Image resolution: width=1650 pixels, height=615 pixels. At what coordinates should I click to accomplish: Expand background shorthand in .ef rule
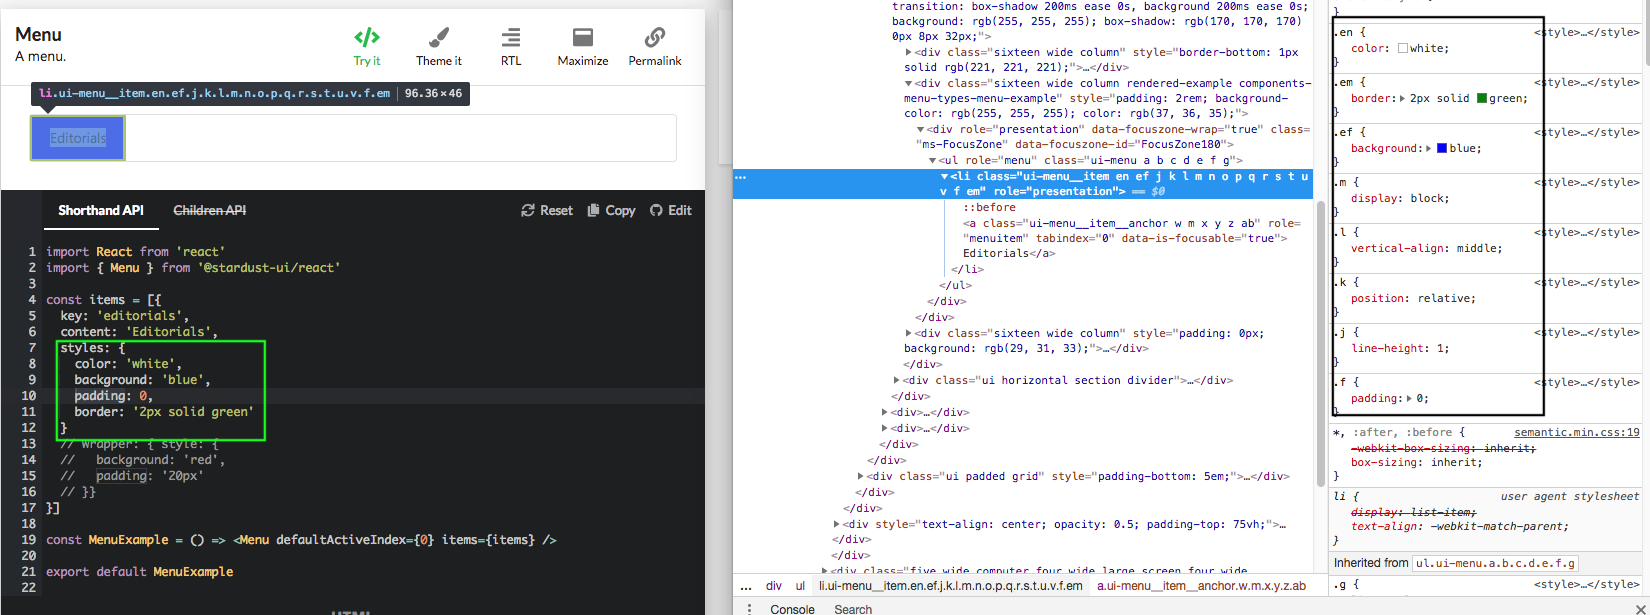tap(1428, 148)
